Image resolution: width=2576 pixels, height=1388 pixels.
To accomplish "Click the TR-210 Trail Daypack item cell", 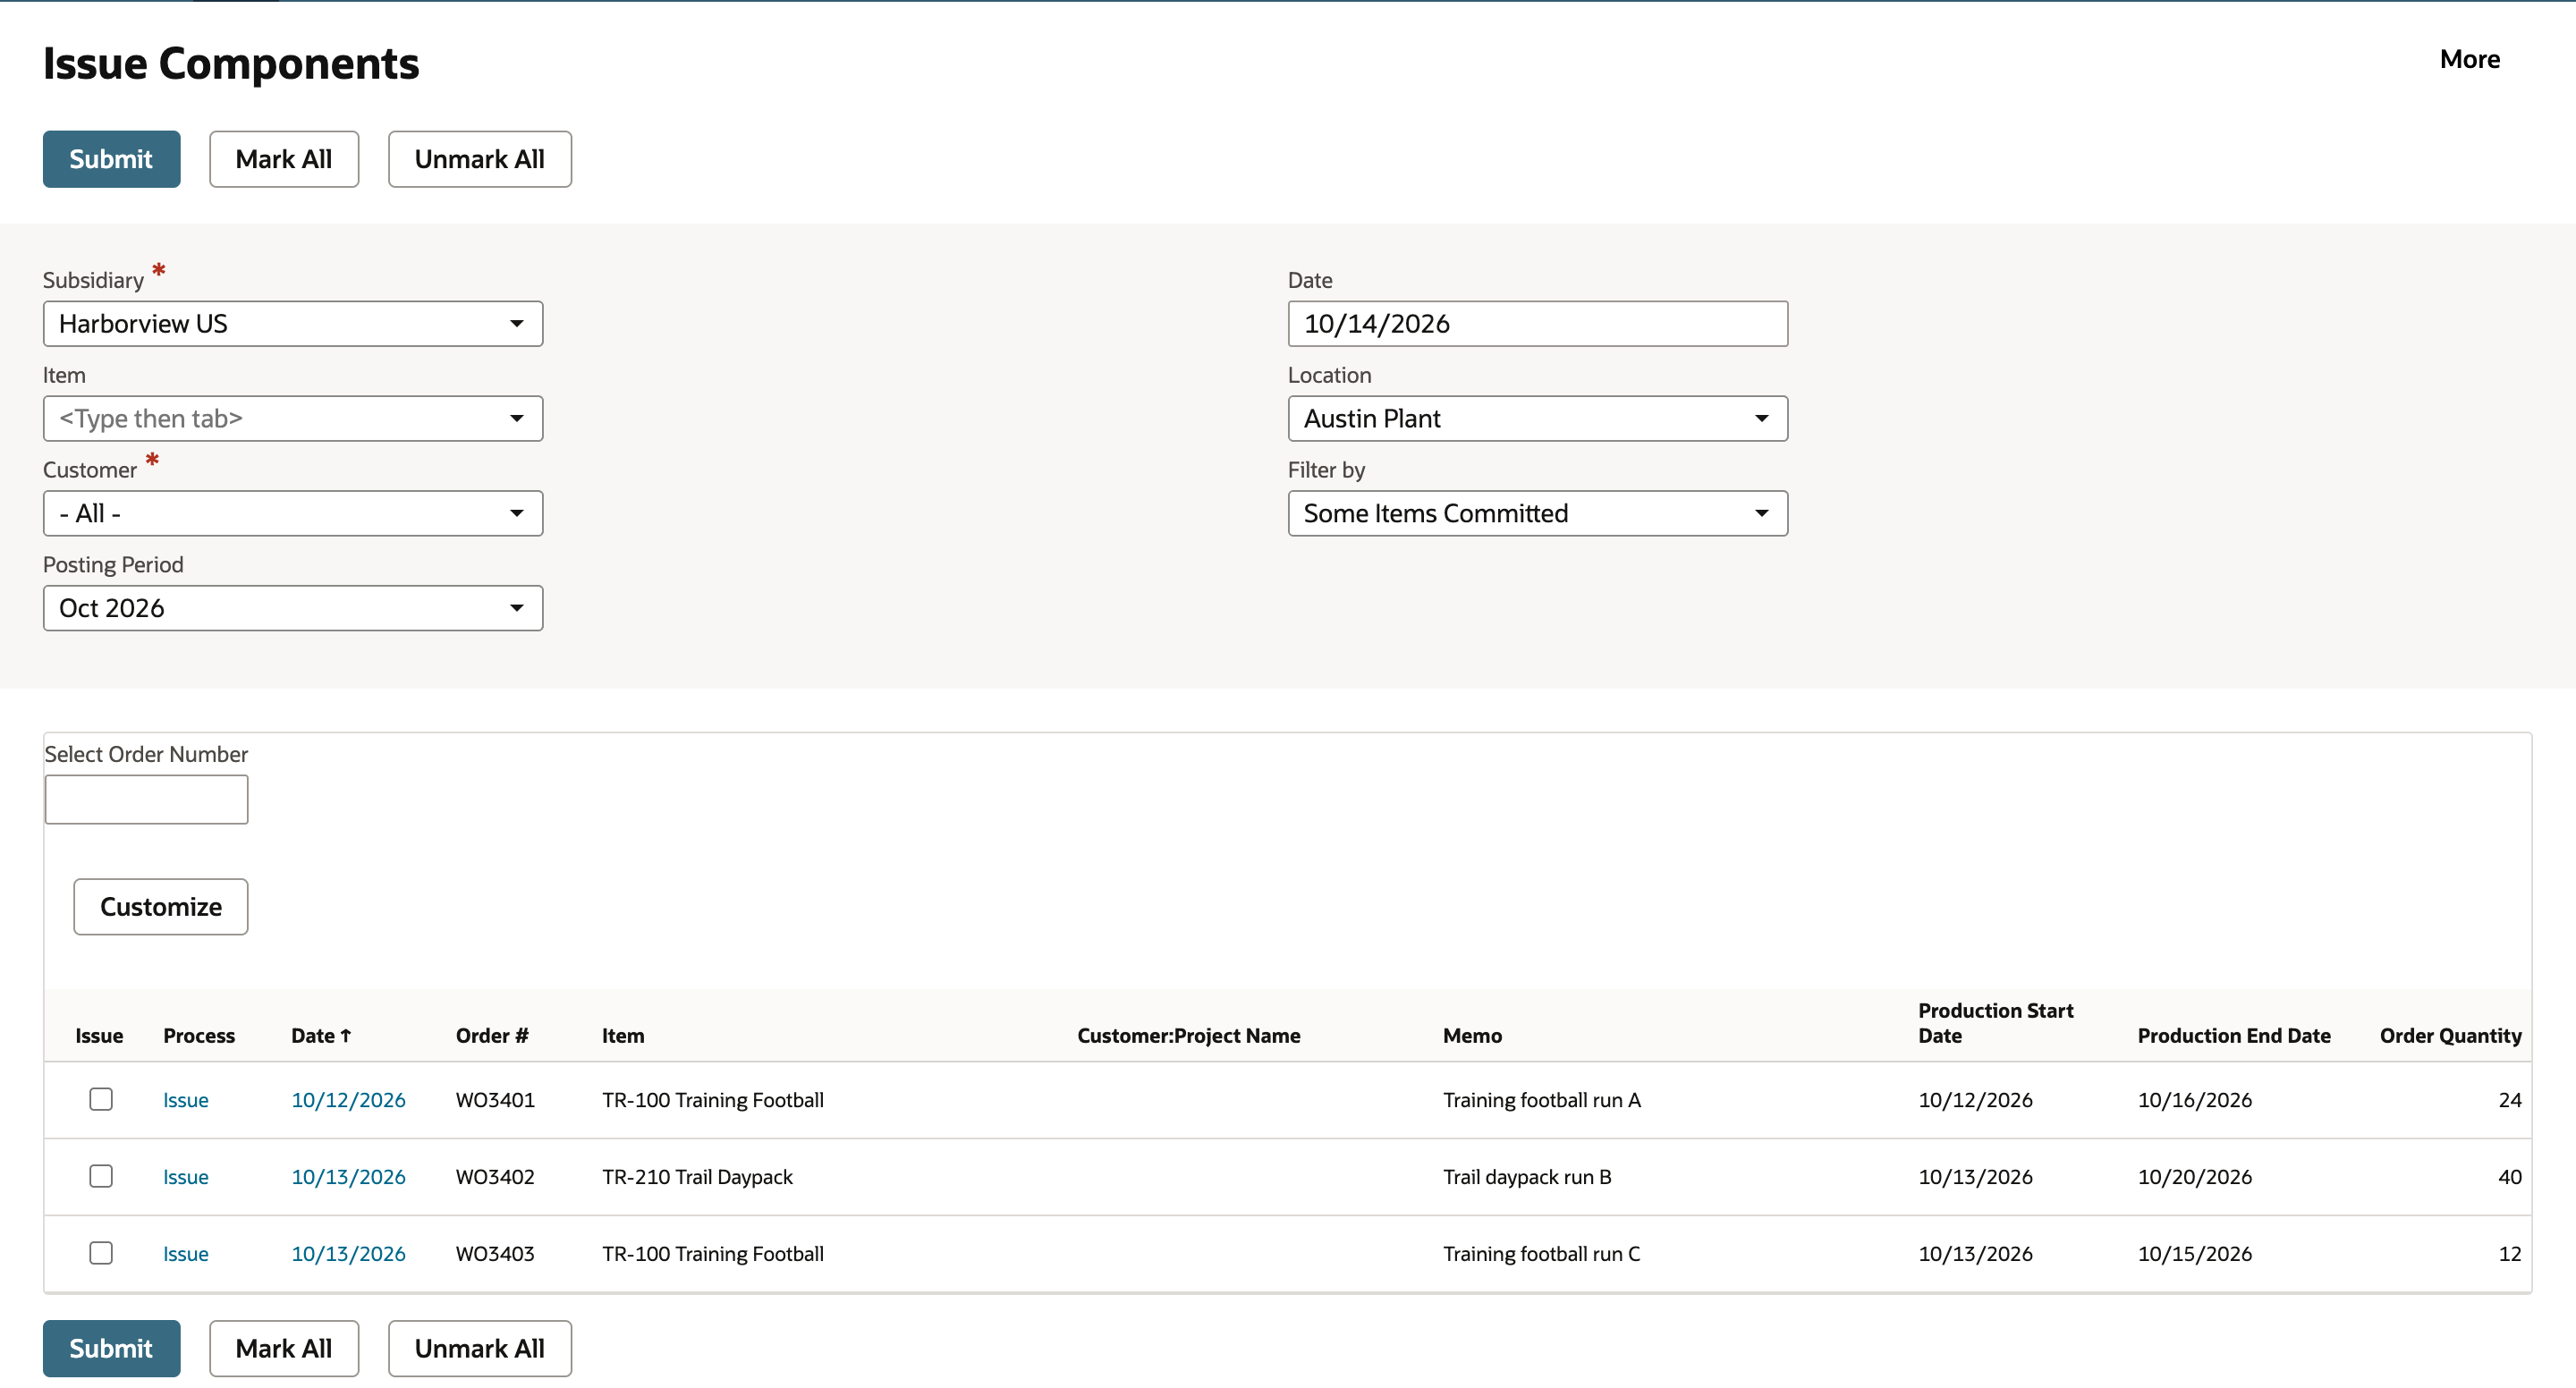I will pos(697,1177).
